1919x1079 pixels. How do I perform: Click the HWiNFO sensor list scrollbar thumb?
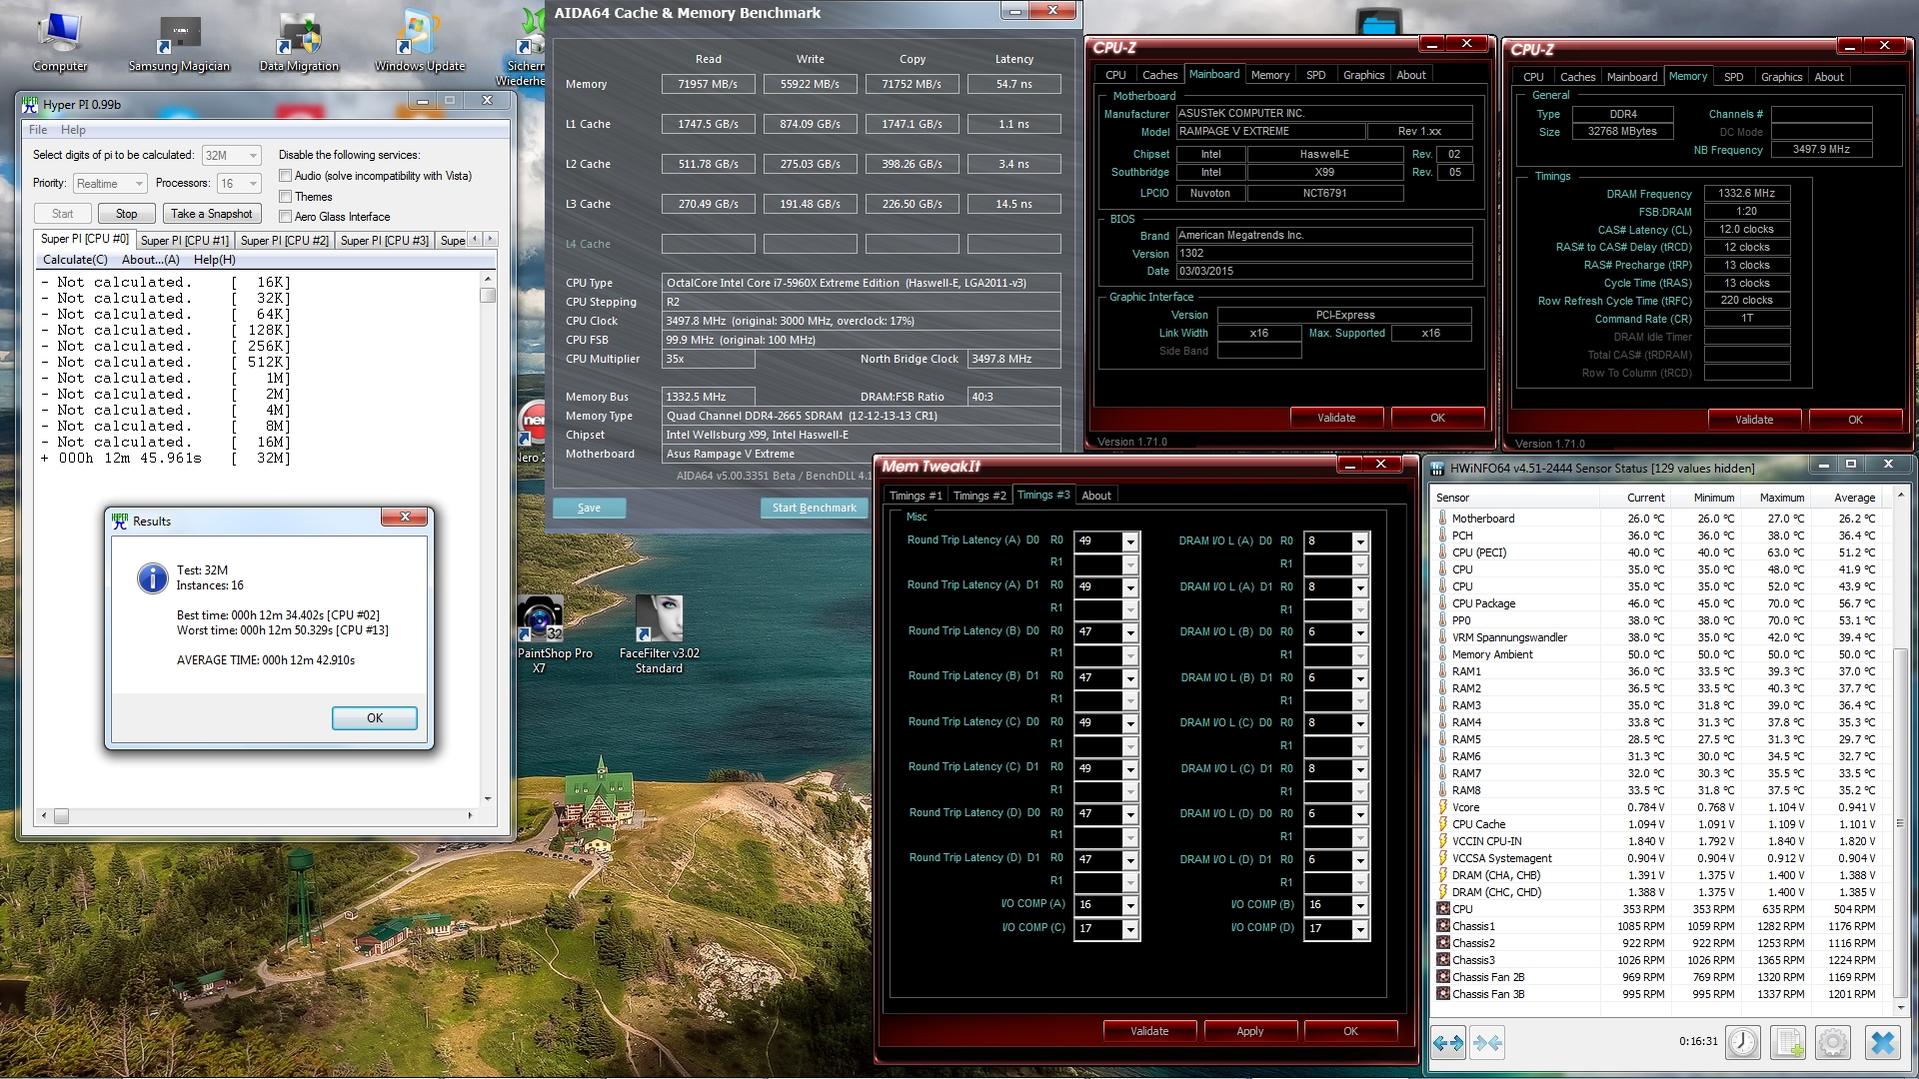pyautogui.click(x=1901, y=824)
